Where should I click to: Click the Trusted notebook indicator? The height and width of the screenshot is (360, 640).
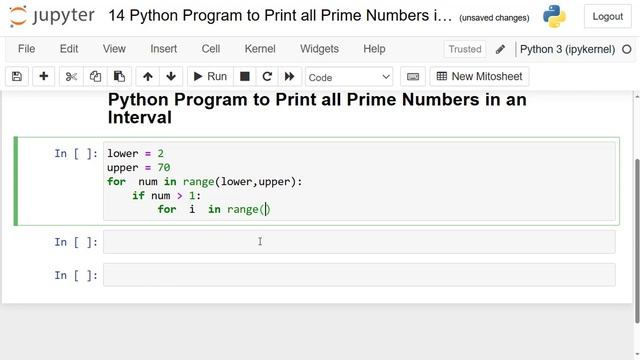pyautogui.click(x=465, y=49)
